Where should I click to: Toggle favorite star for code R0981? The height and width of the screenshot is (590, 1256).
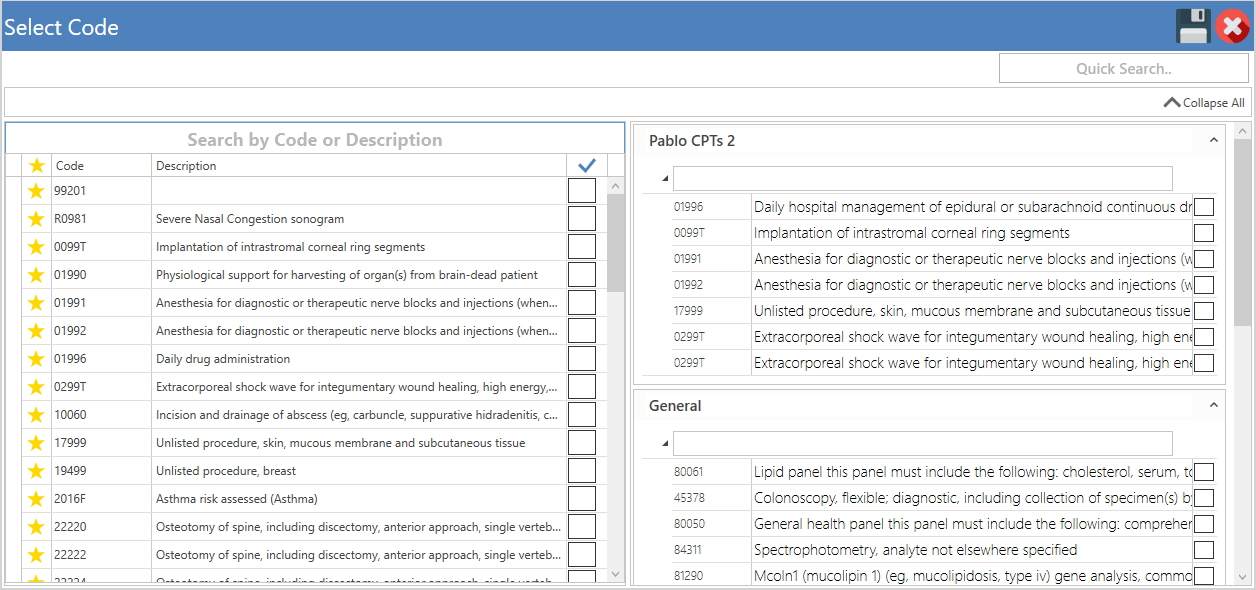(x=37, y=219)
